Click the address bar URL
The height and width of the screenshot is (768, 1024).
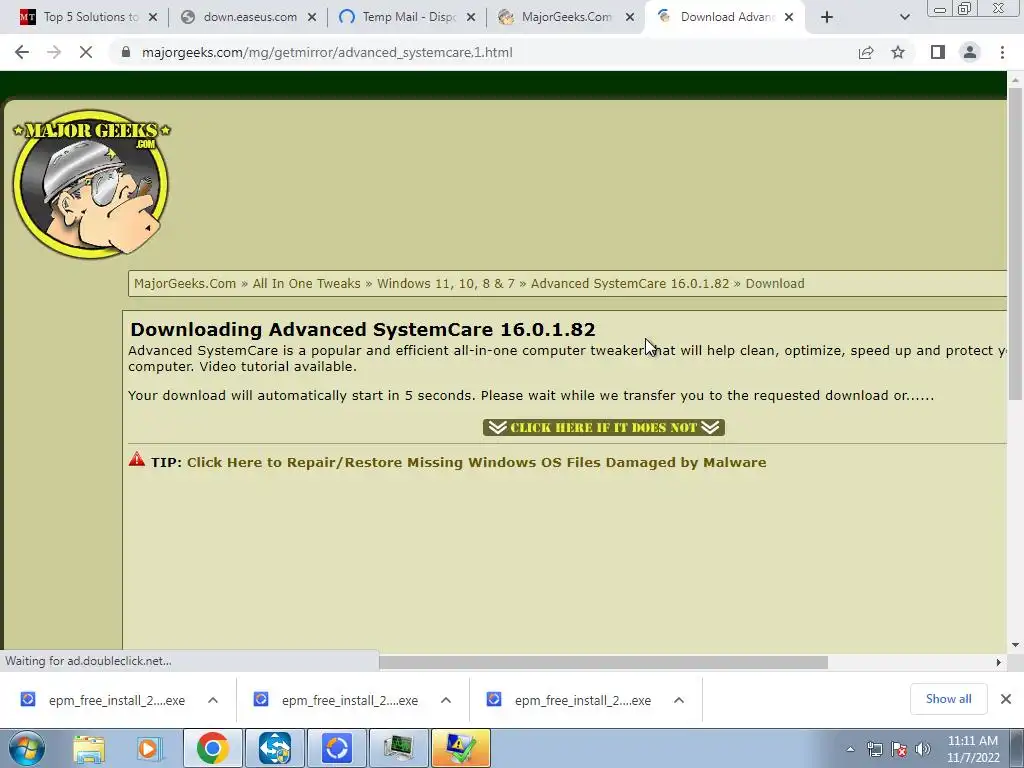(327, 52)
